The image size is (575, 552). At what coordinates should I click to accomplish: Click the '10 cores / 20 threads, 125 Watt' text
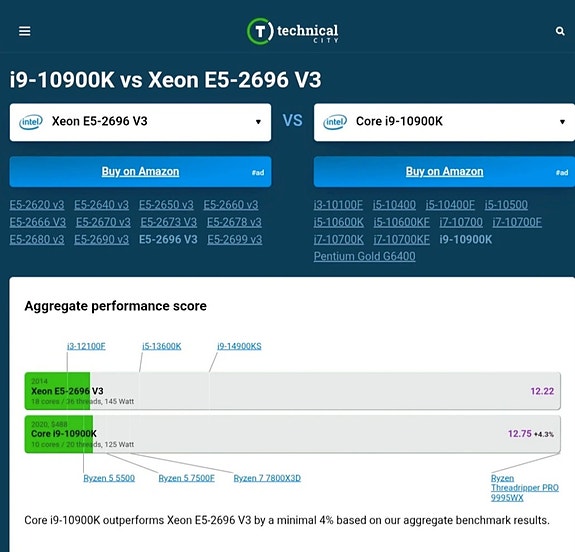coord(83,445)
